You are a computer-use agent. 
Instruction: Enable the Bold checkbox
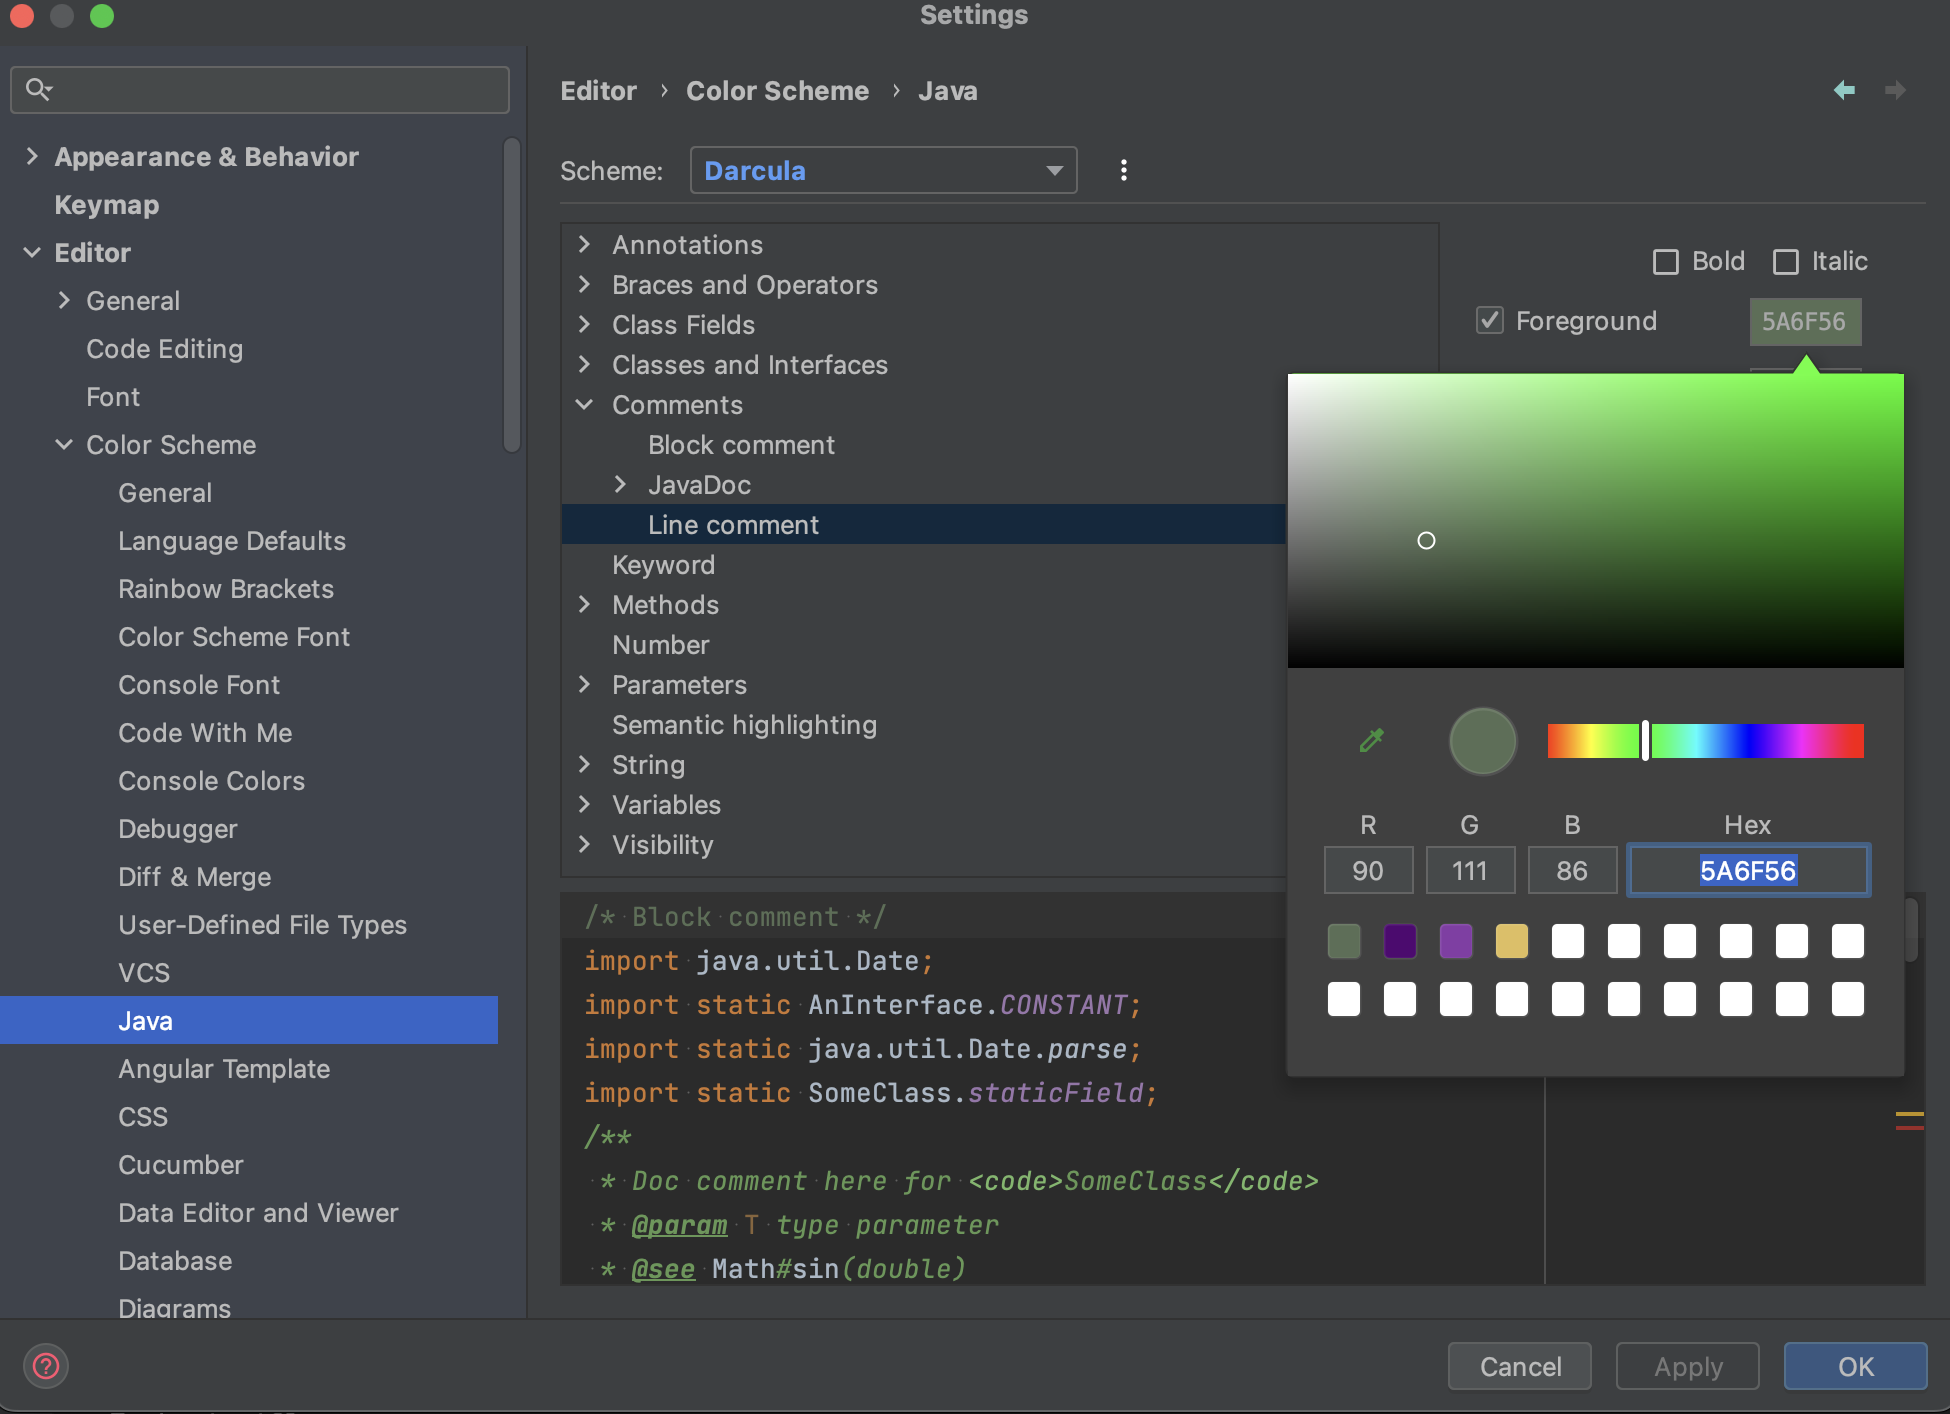[x=1666, y=262]
